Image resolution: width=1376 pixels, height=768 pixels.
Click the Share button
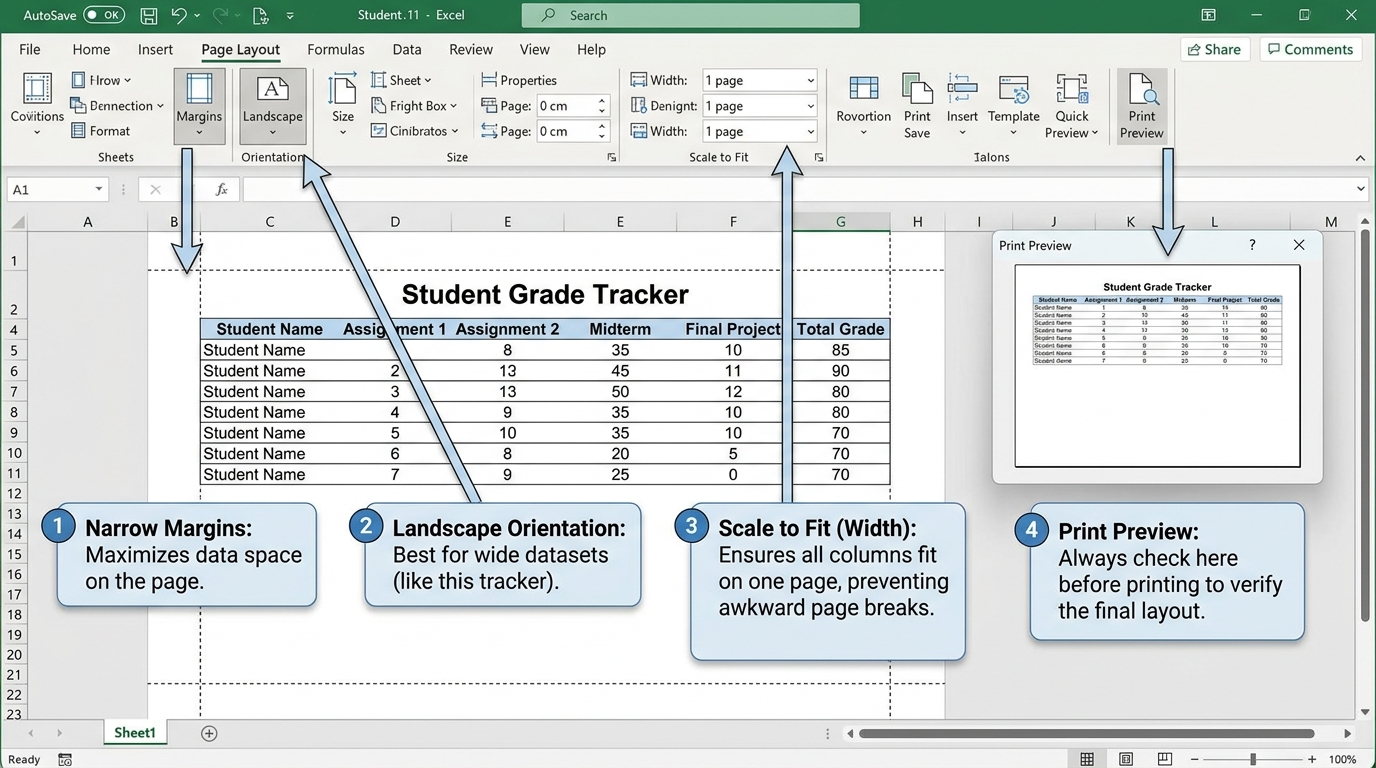click(1215, 49)
